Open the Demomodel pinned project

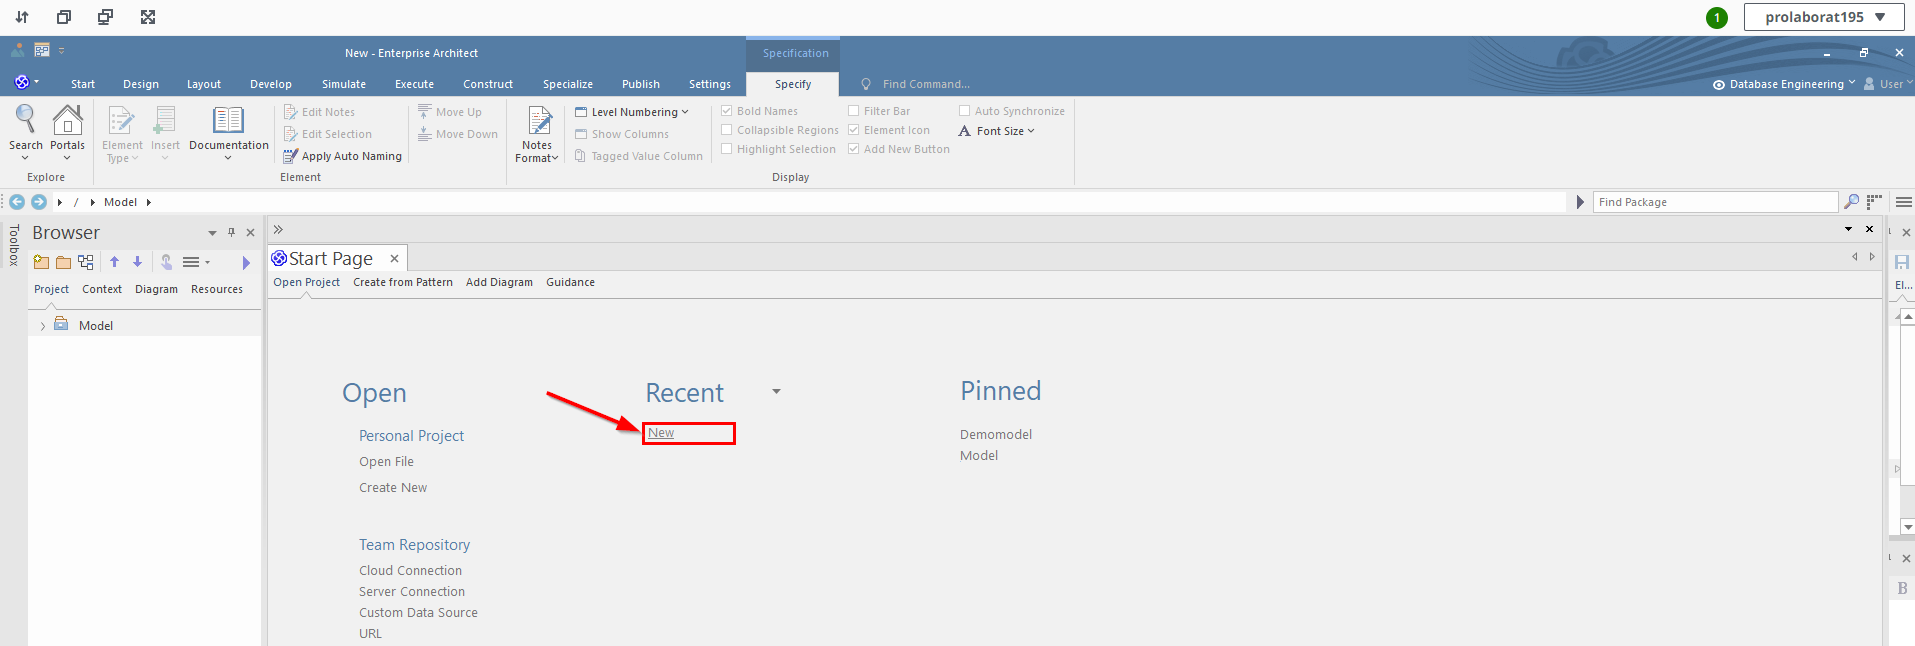tap(996, 434)
